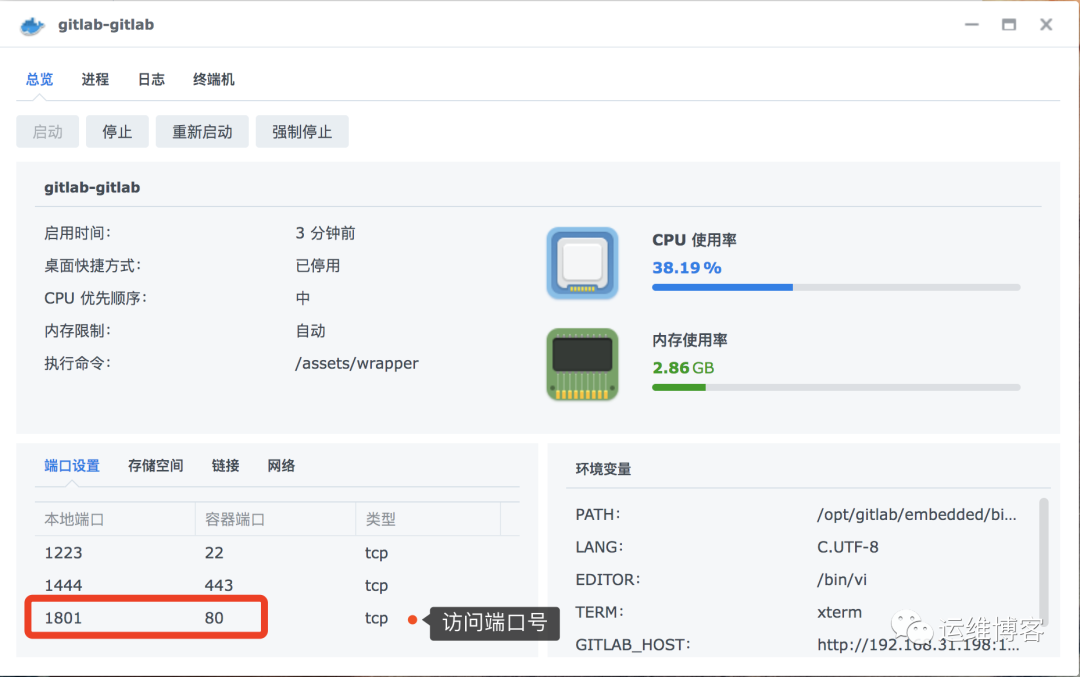The width and height of the screenshot is (1080, 677).
Task: Click the CPU usage progress bar
Action: click(836, 287)
